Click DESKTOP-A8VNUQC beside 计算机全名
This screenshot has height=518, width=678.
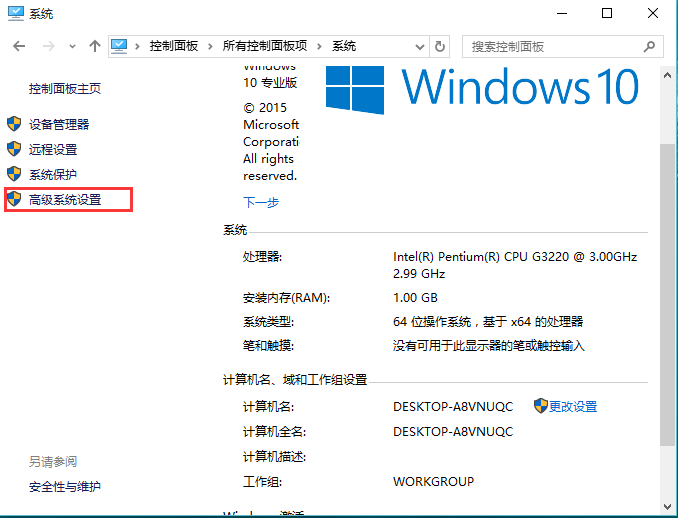coord(453,432)
